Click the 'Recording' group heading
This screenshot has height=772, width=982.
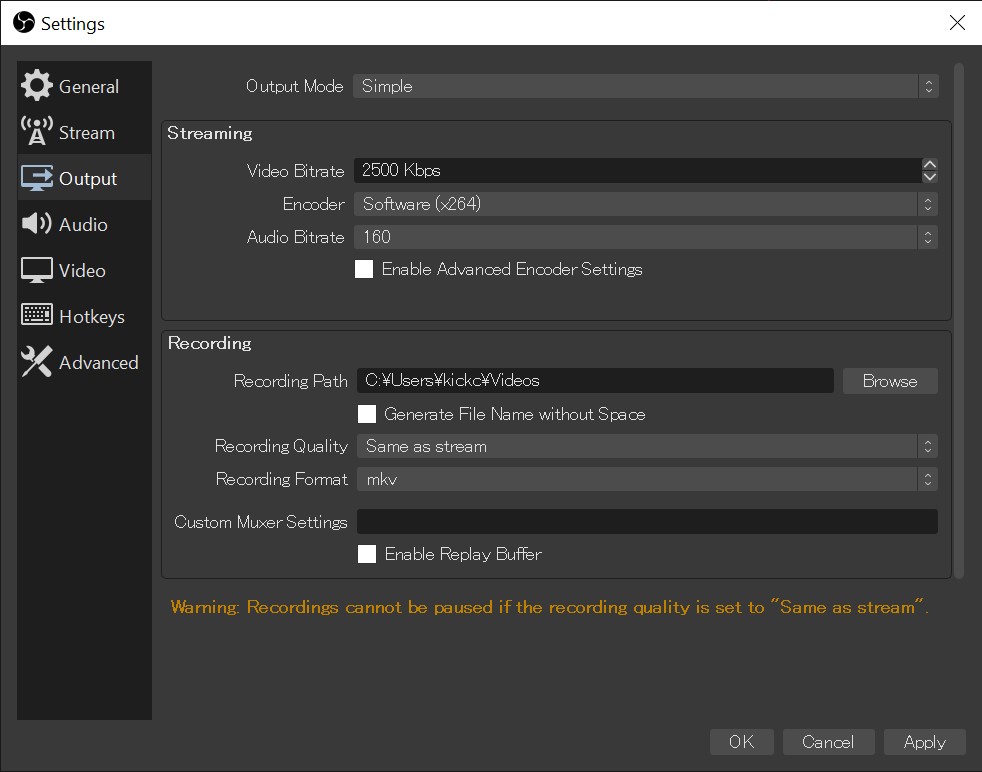210,343
